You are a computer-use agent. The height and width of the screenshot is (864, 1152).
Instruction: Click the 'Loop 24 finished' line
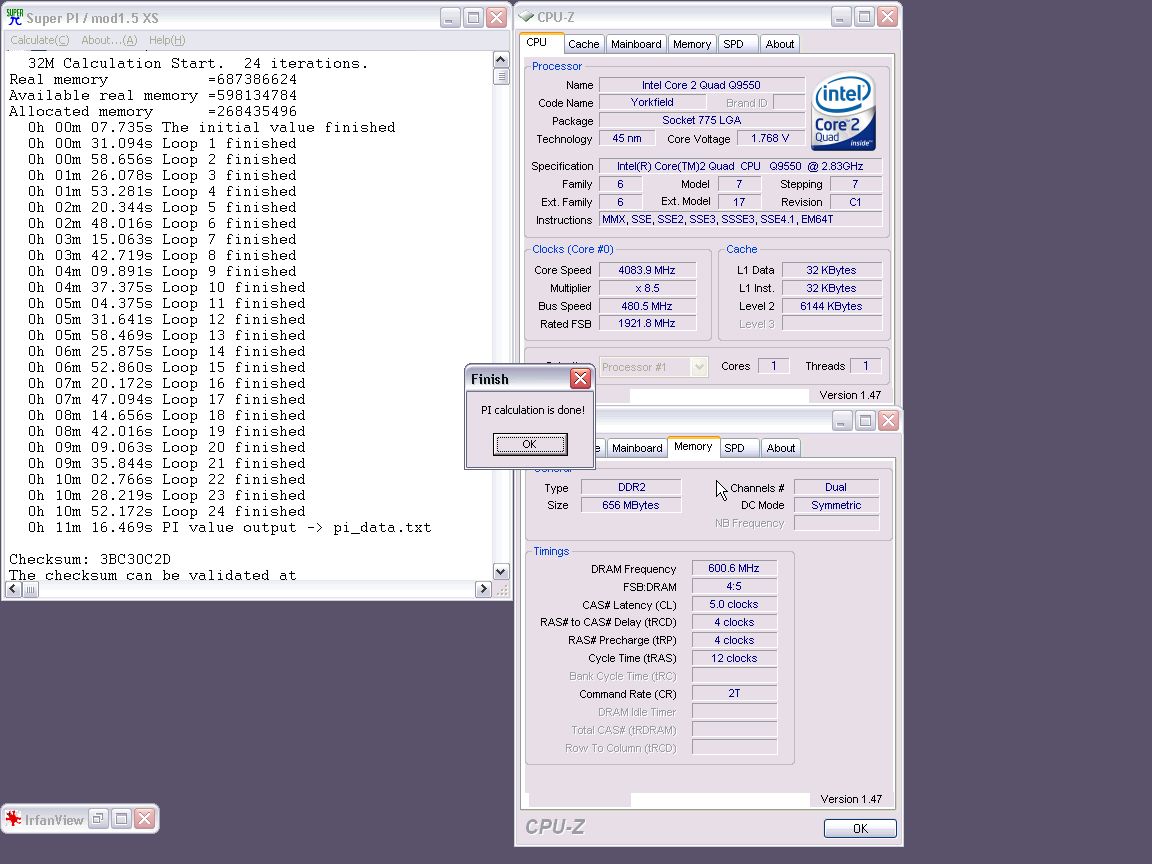click(166, 511)
